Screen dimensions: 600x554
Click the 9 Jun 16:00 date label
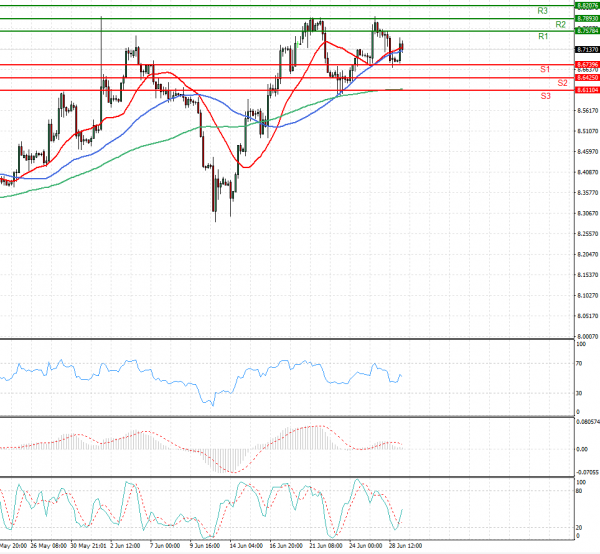click(x=205, y=545)
